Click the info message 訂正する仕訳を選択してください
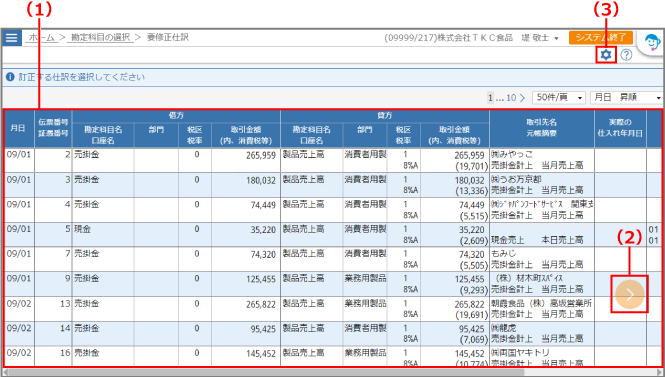The width and height of the screenshot is (665, 377). point(81,77)
